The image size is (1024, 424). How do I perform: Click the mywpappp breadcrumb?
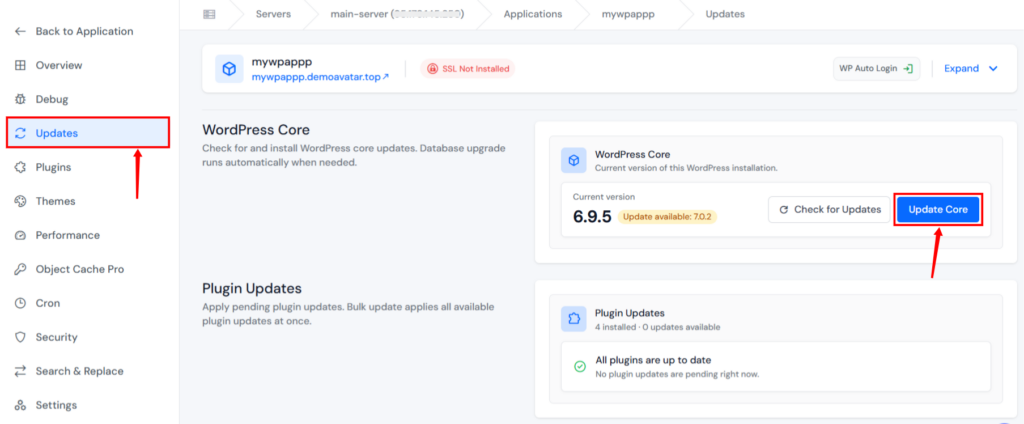(x=626, y=14)
